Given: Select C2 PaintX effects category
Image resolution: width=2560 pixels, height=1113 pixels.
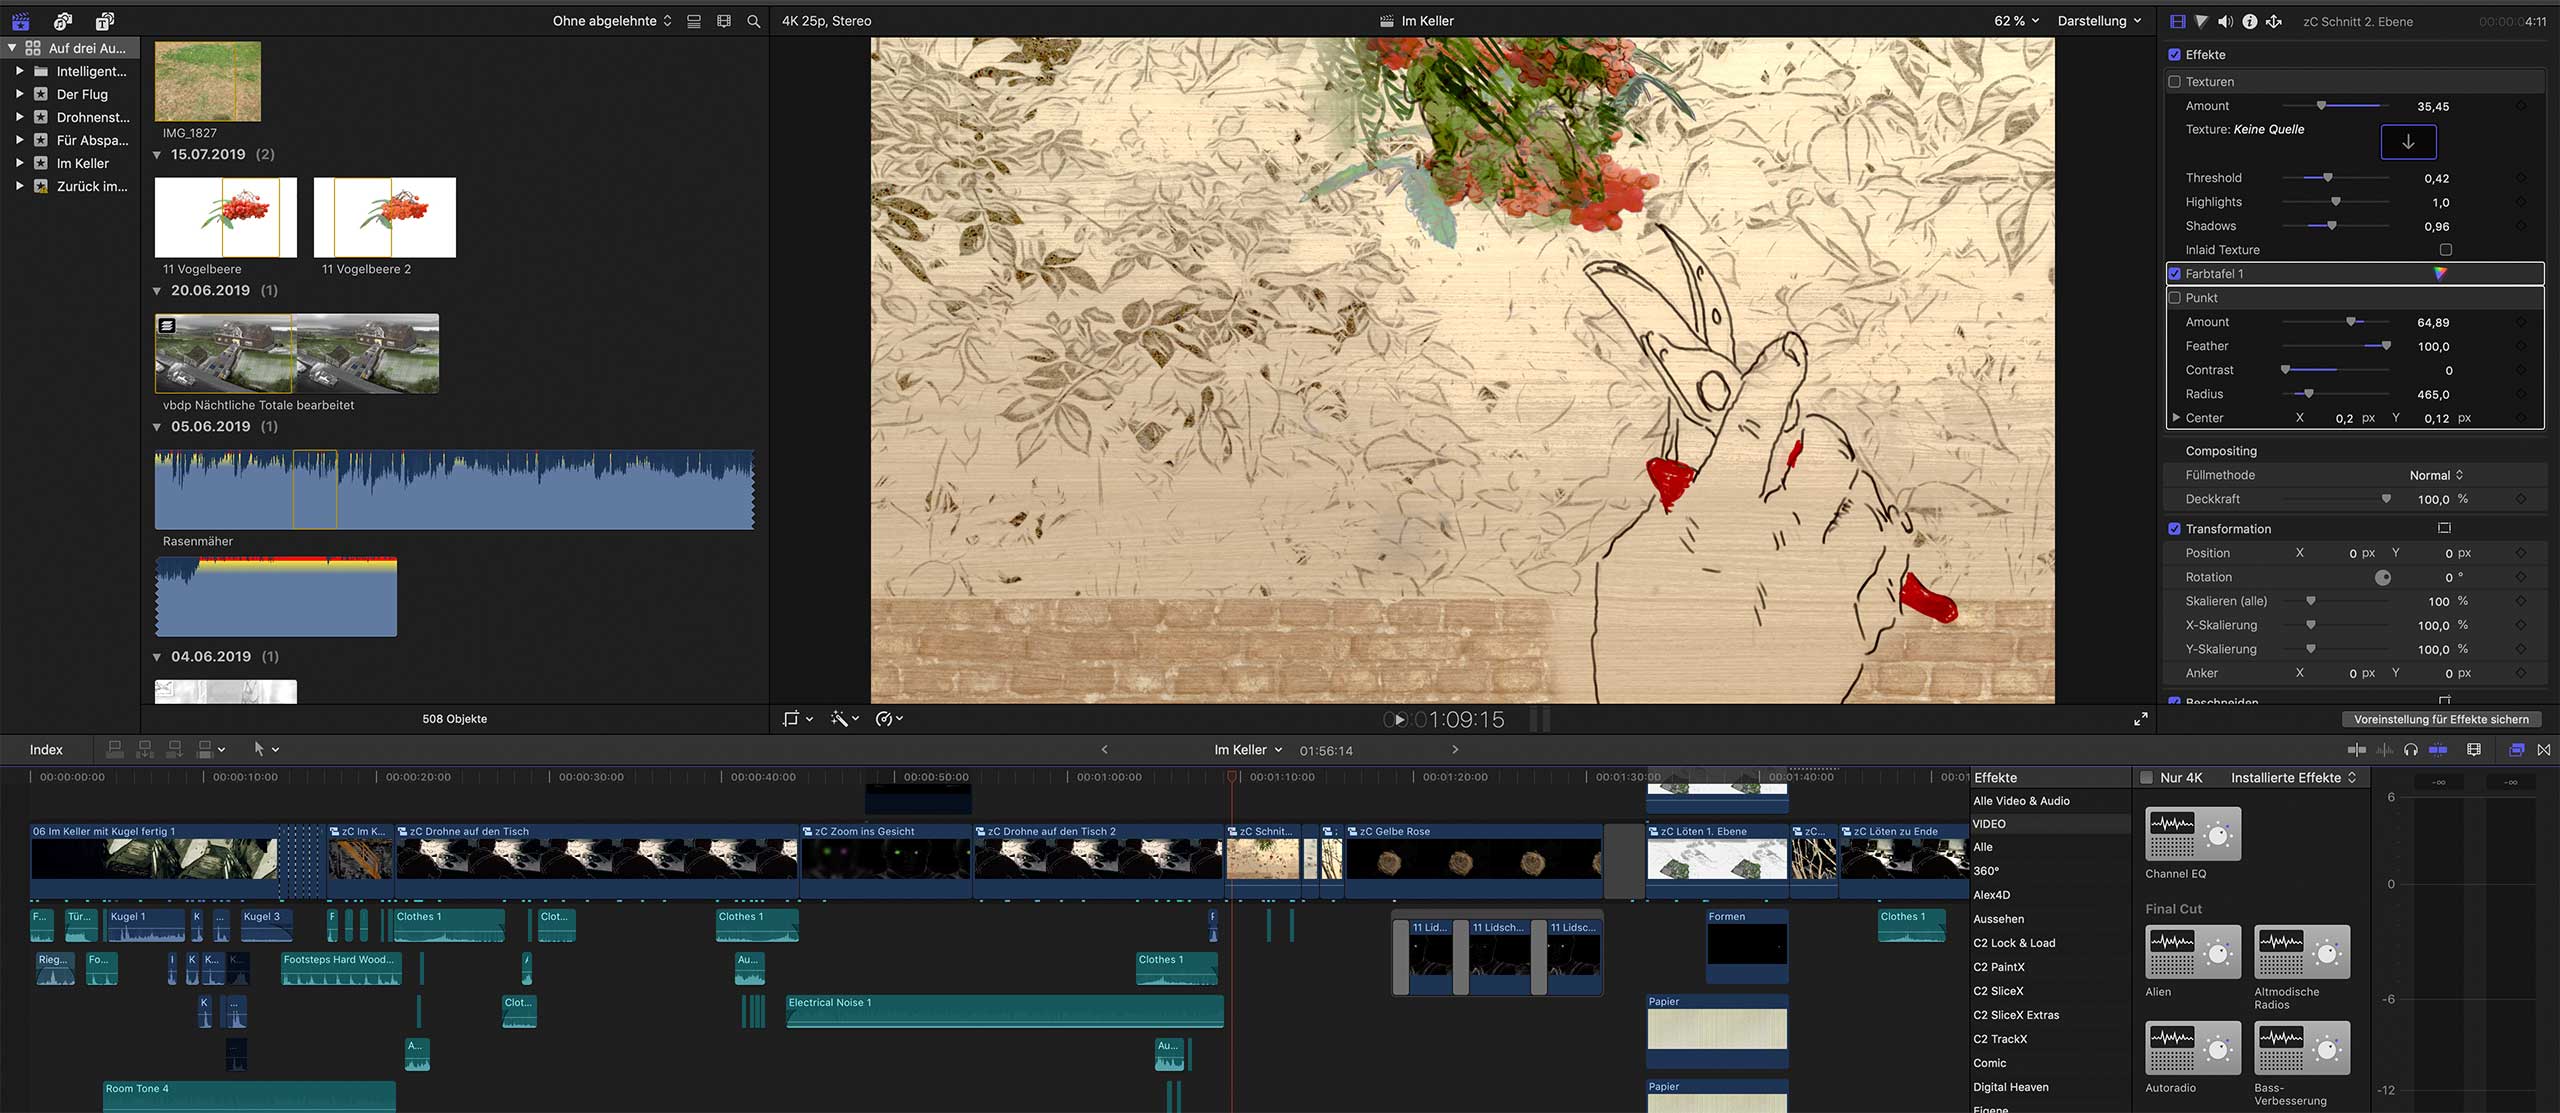Looking at the screenshot, I should (1999, 967).
